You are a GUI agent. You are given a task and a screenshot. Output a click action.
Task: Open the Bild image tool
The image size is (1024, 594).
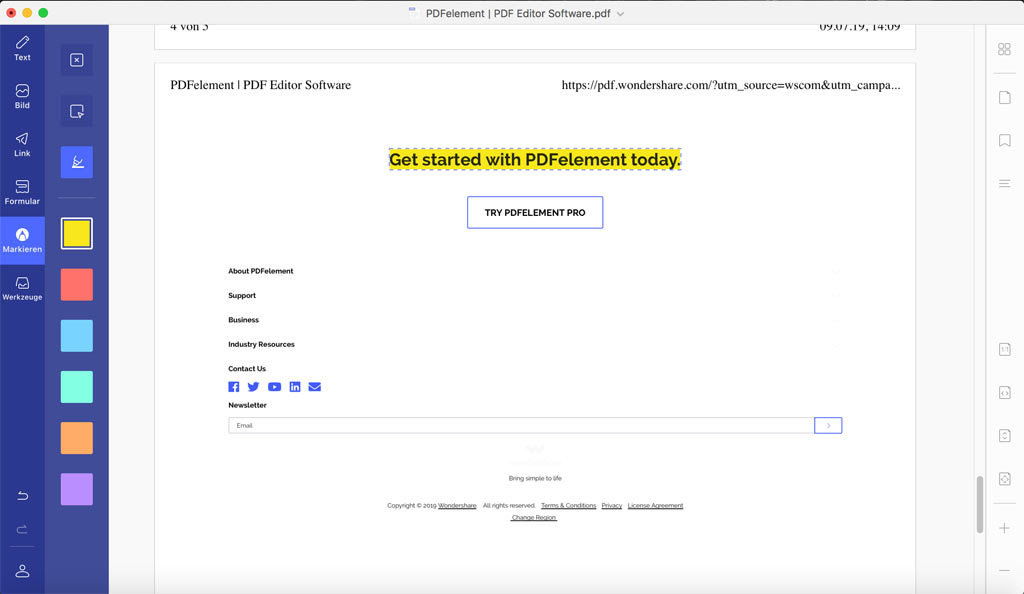tap(22, 97)
